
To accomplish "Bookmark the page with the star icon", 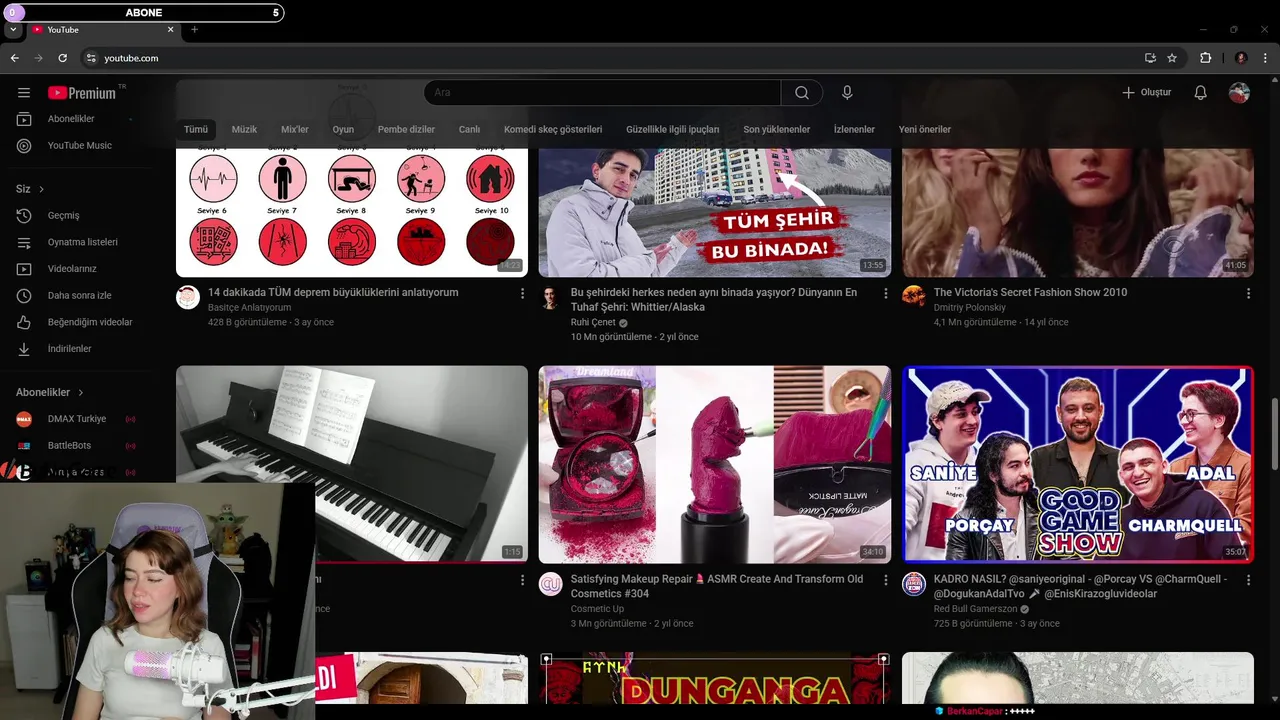I will (x=1172, y=58).
